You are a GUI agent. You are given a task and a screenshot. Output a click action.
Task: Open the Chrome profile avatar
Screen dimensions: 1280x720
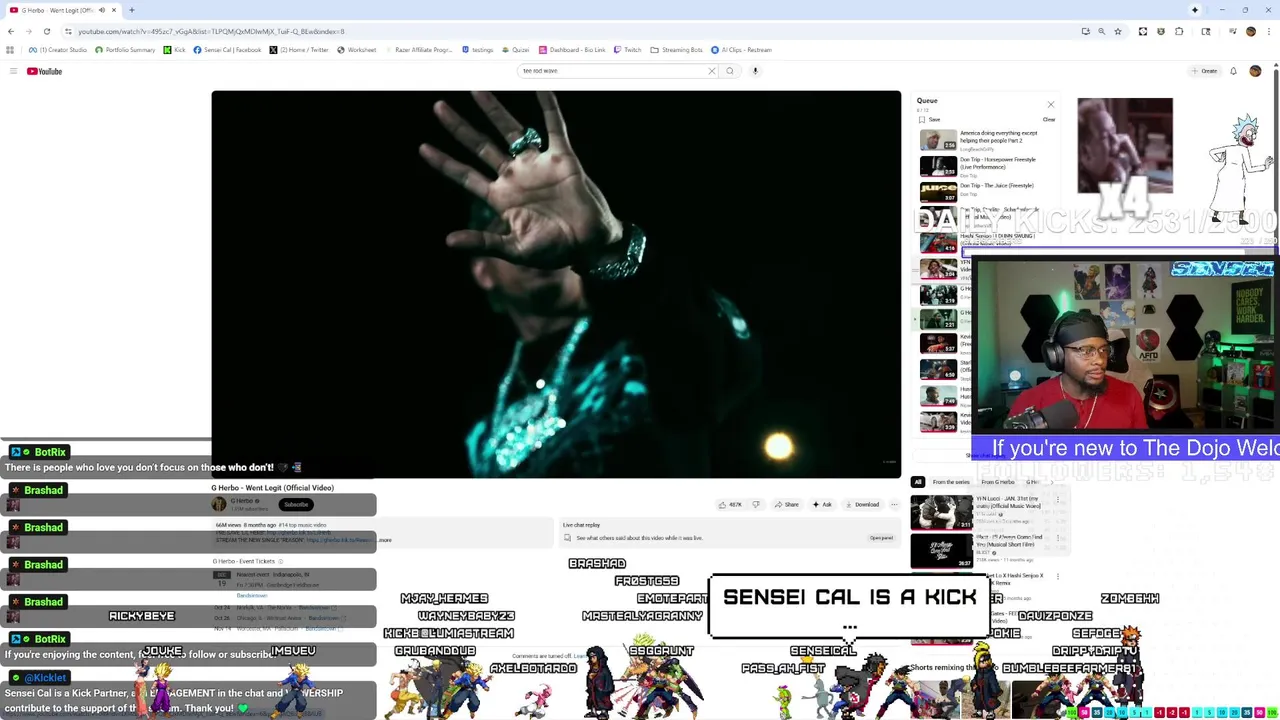tap(1250, 31)
